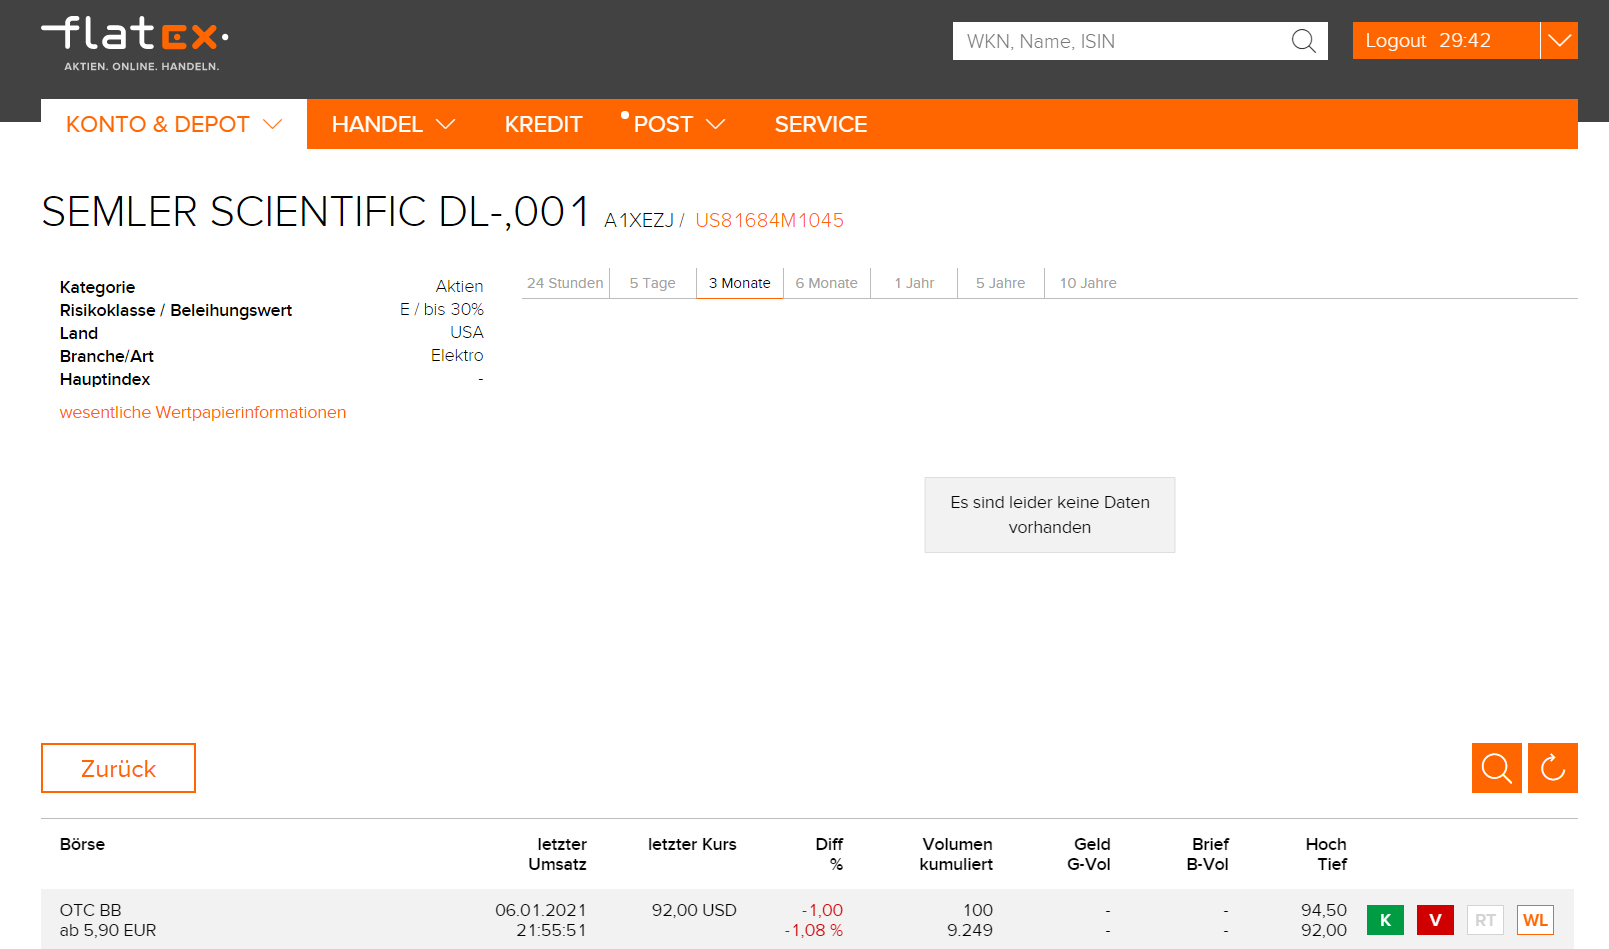Select the 5 Tage chart tab

(652, 283)
